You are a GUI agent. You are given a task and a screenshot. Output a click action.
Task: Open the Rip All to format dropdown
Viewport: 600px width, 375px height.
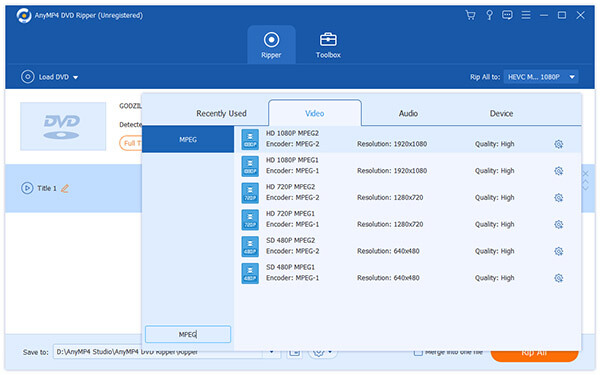click(x=541, y=77)
